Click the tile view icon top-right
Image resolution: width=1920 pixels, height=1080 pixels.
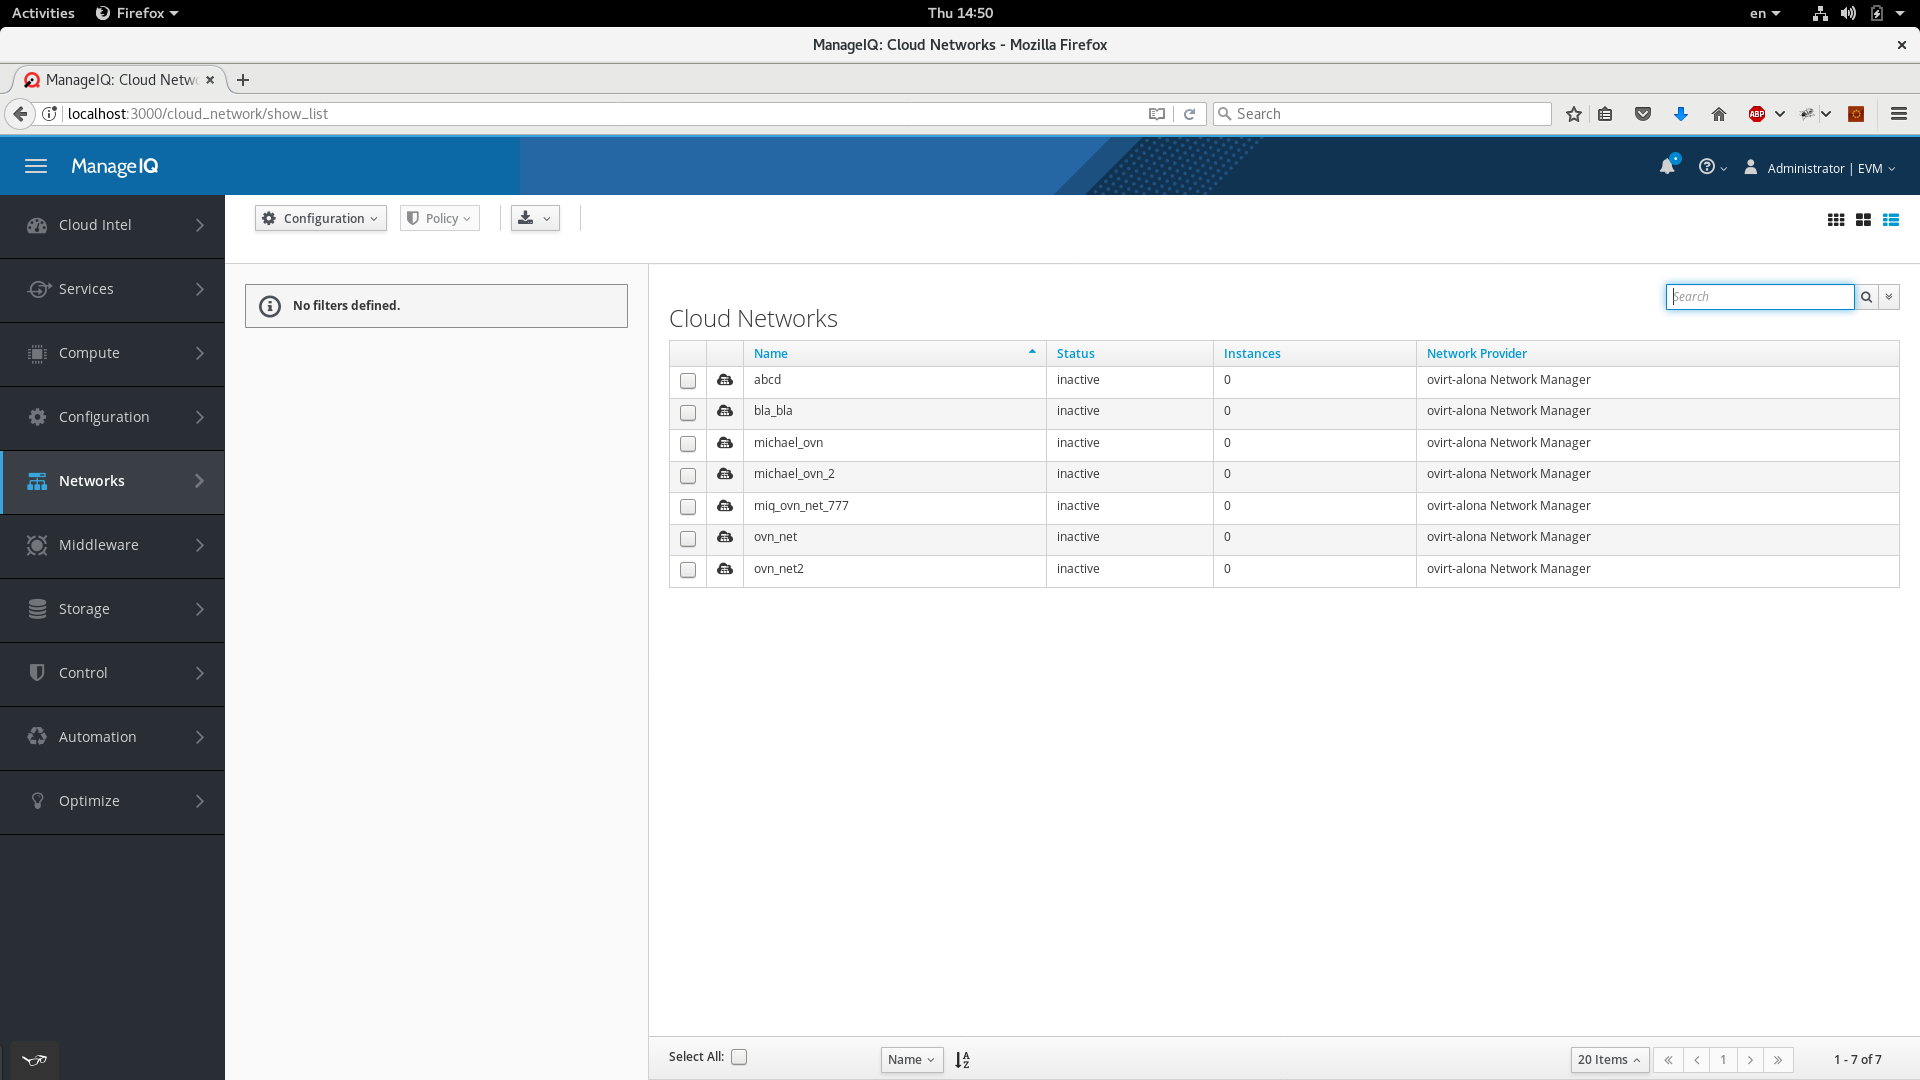[x=1863, y=219]
